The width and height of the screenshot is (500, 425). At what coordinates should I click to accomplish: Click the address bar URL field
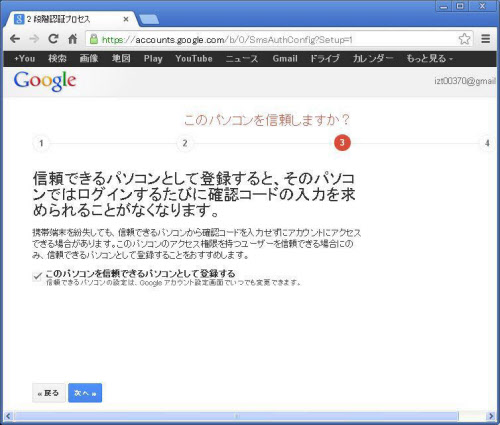[278, 39]
